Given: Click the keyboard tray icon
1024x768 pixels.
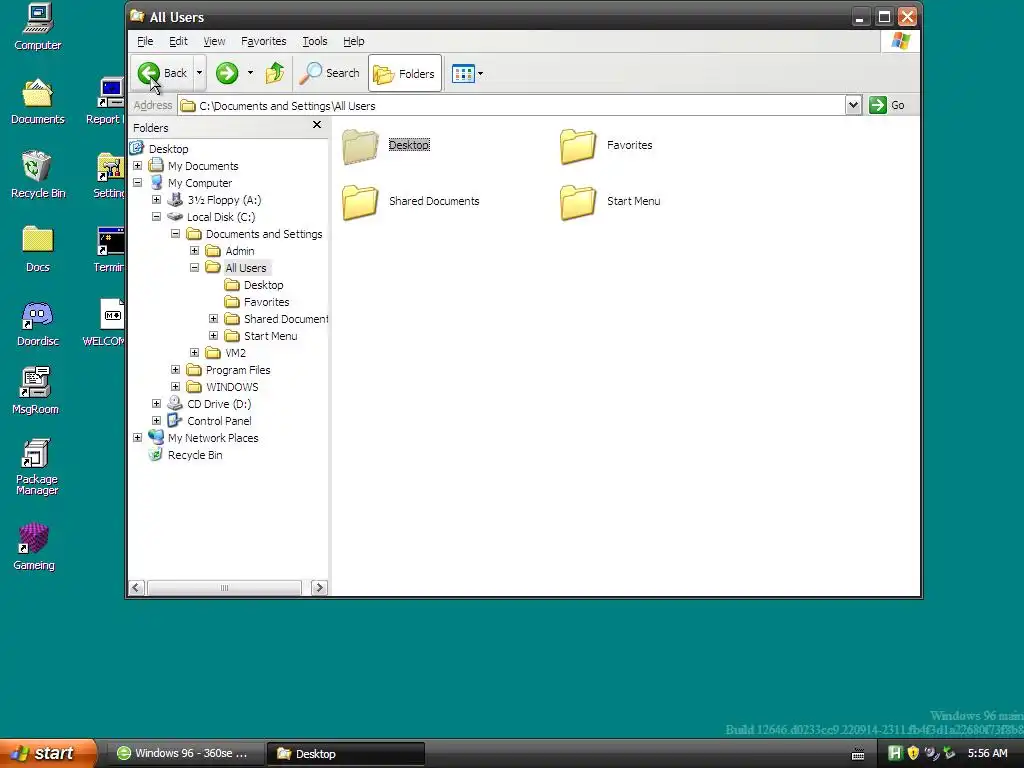Looking at the screenshot, I should [858, 754].
